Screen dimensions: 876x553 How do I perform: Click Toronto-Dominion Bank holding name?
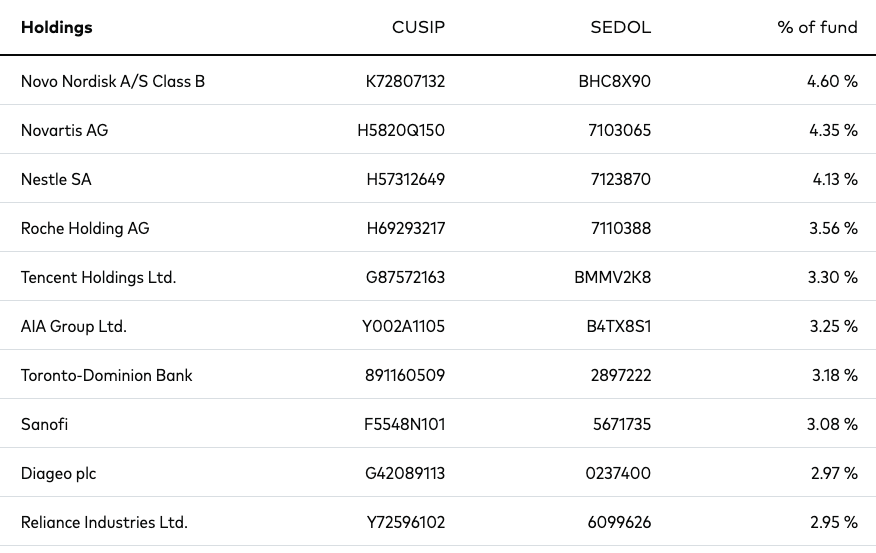[x=106, y=375]
